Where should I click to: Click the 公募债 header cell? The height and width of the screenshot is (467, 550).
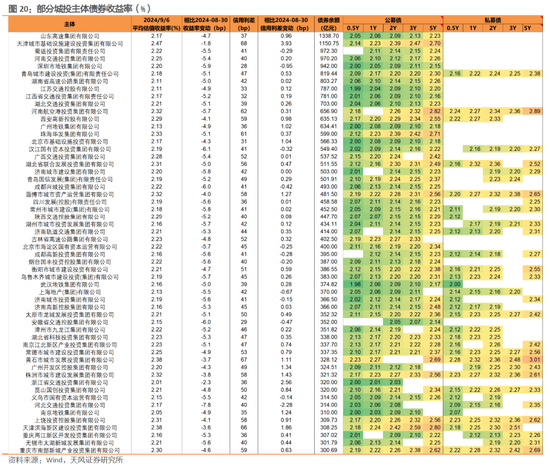point(393,20)
